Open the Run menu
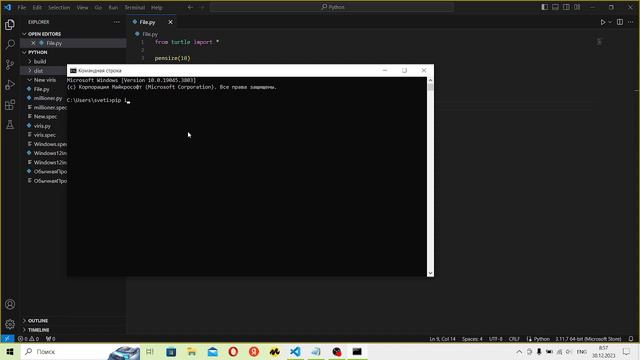The image size is (640, 360). pos(113,7)
